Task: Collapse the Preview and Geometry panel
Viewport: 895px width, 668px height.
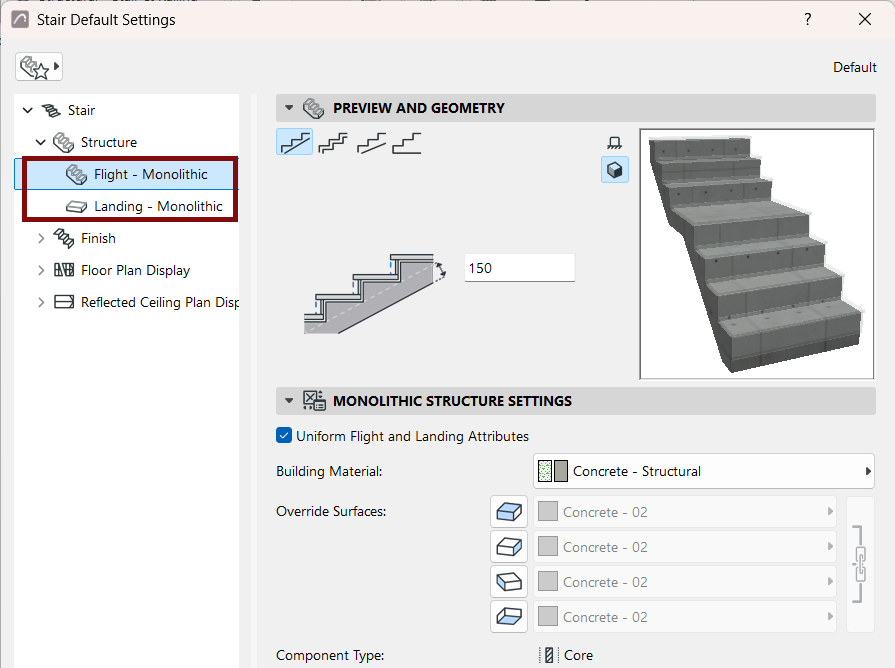Action: 289,108
